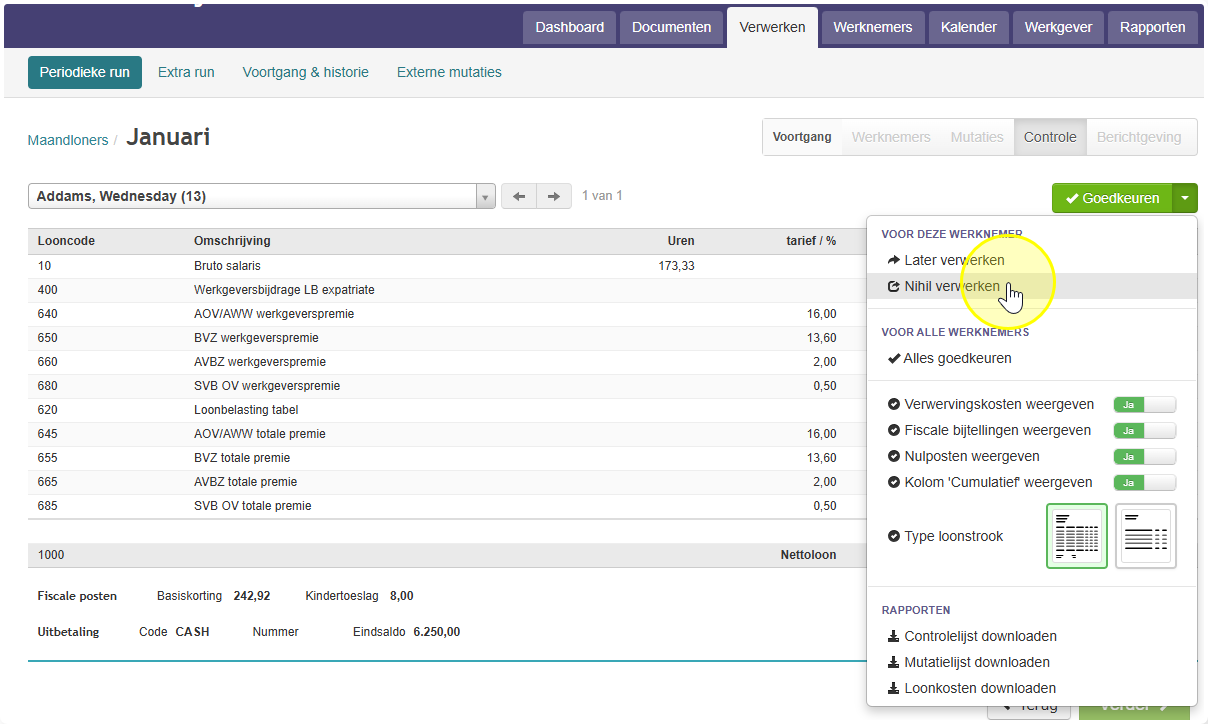Toggle Nulposten weergeven switch
Screen dimensions: 1208x724
[1145, 457]
